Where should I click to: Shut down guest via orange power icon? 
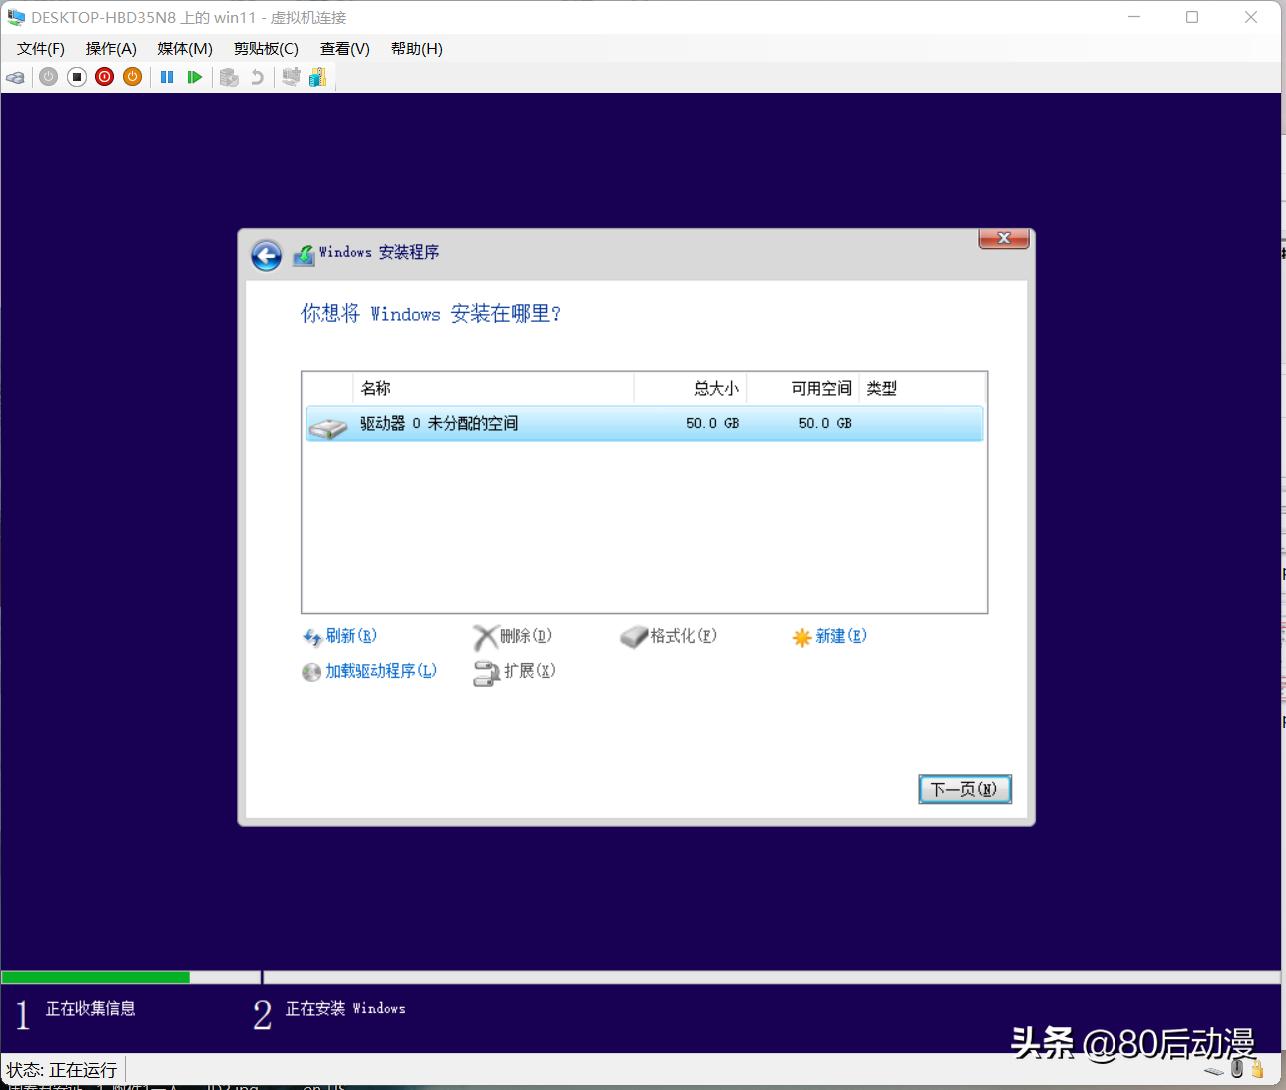[132, 77]
